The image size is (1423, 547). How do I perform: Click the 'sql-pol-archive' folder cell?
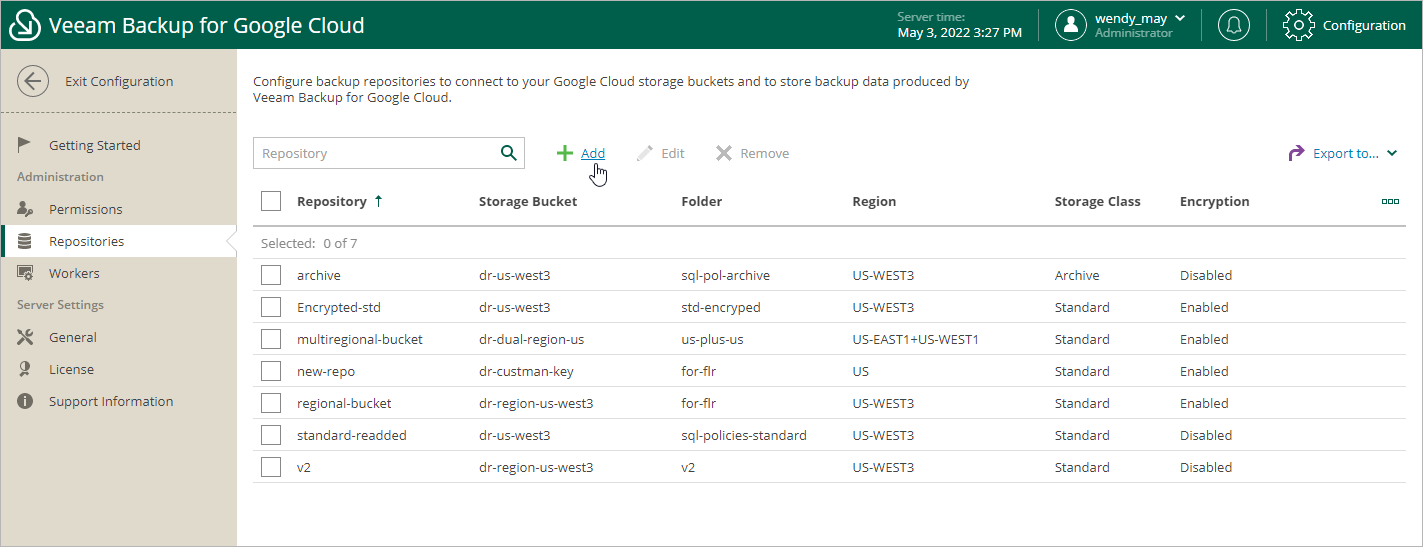pos(725,275)
